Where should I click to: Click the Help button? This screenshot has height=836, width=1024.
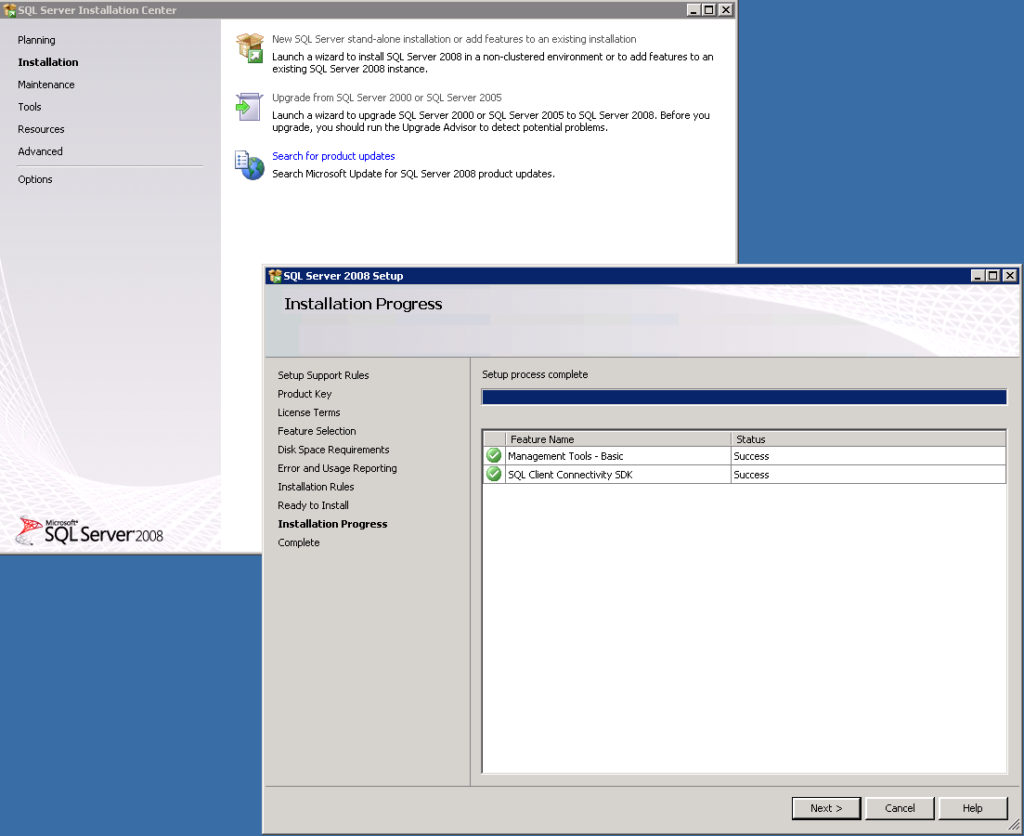(971, 808)
